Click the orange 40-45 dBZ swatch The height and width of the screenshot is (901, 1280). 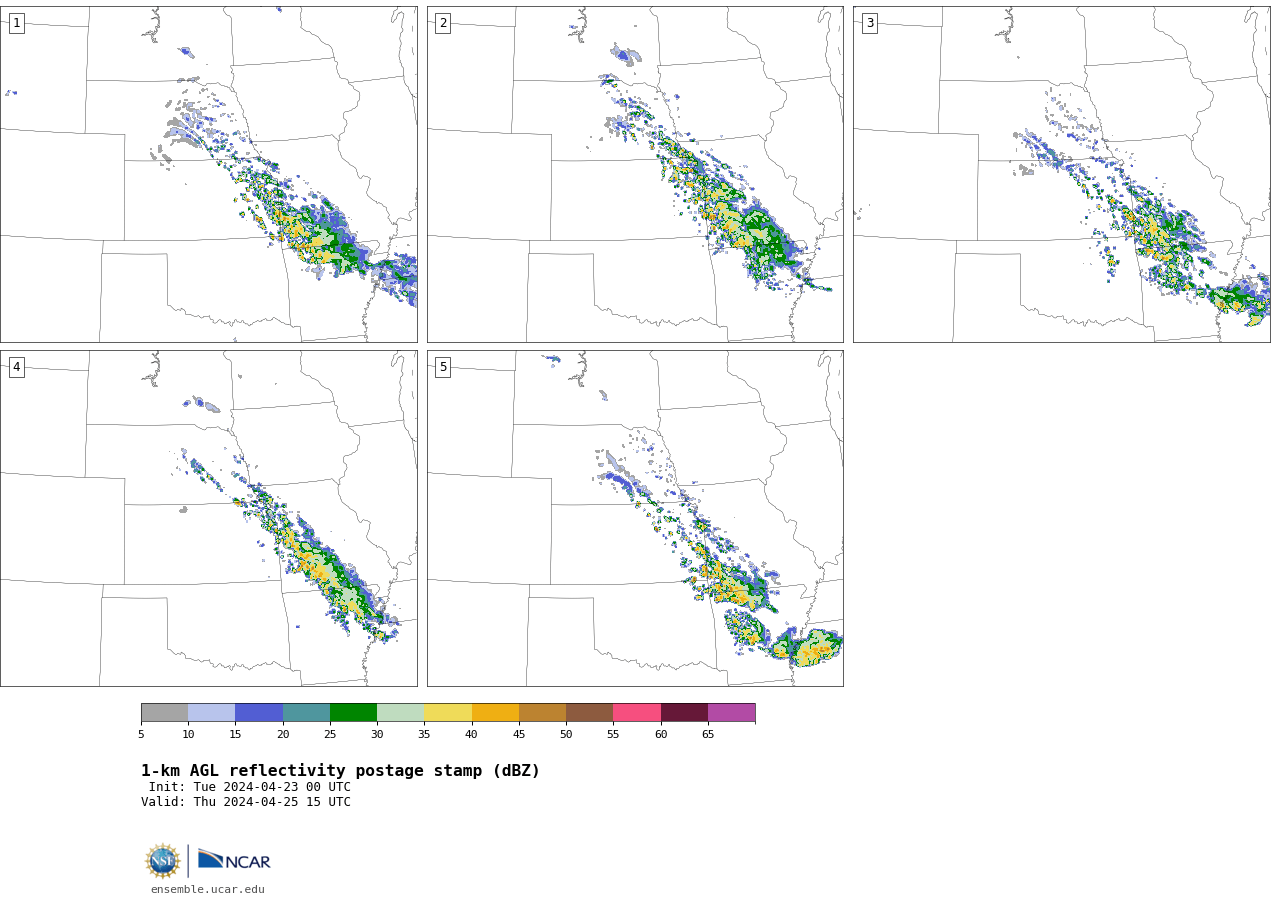[495, 713]
